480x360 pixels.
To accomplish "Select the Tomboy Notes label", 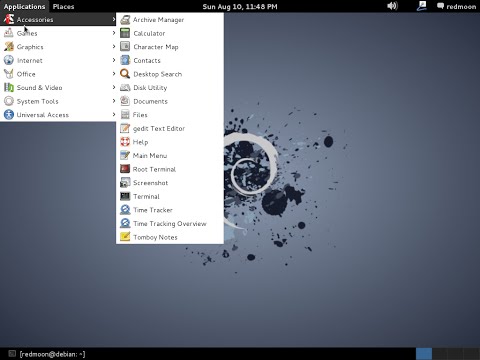I will point(155,237).
